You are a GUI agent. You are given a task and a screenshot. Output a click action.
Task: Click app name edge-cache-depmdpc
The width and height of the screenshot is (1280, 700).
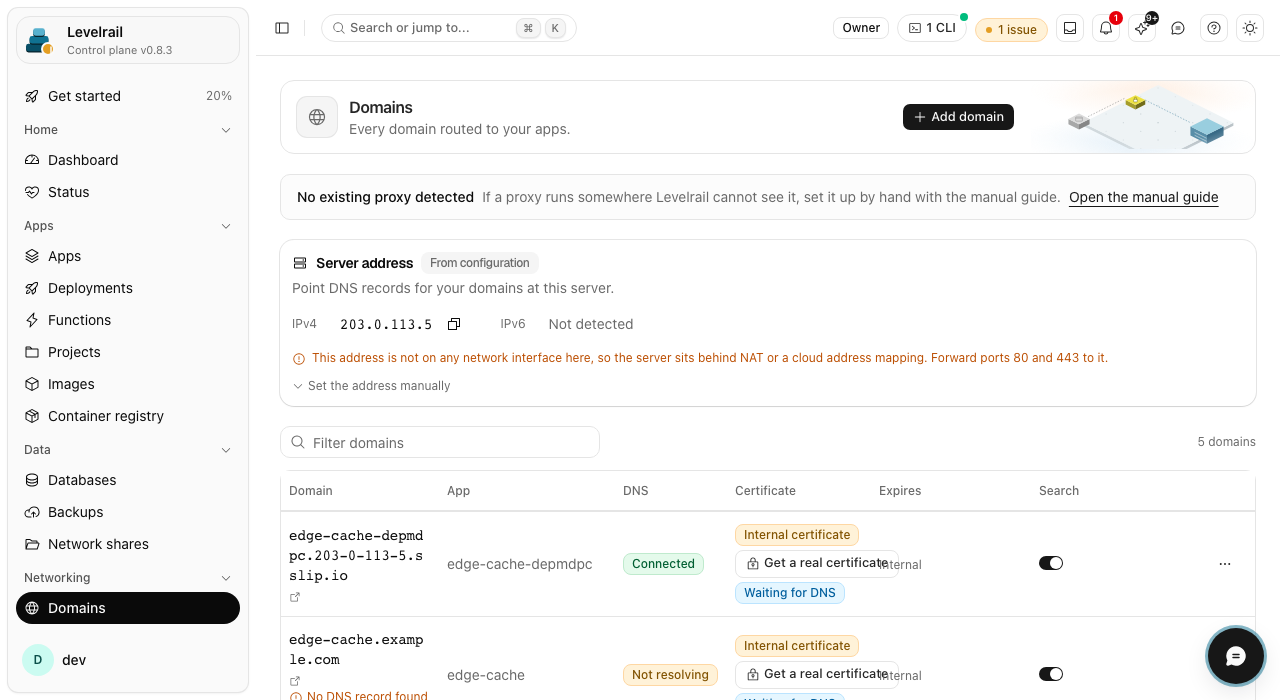click(519, 564)
